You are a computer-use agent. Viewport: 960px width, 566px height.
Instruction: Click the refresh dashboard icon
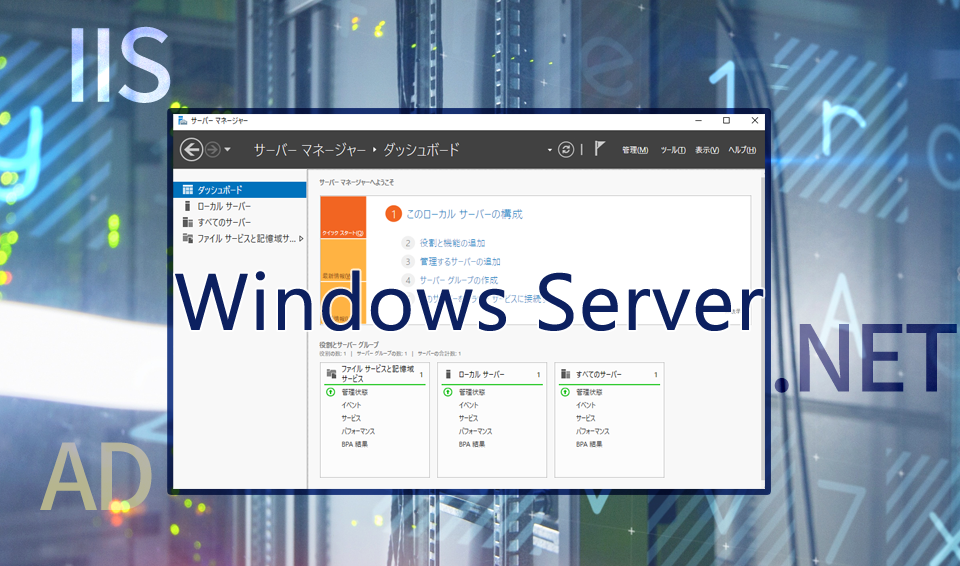point(566,149)
